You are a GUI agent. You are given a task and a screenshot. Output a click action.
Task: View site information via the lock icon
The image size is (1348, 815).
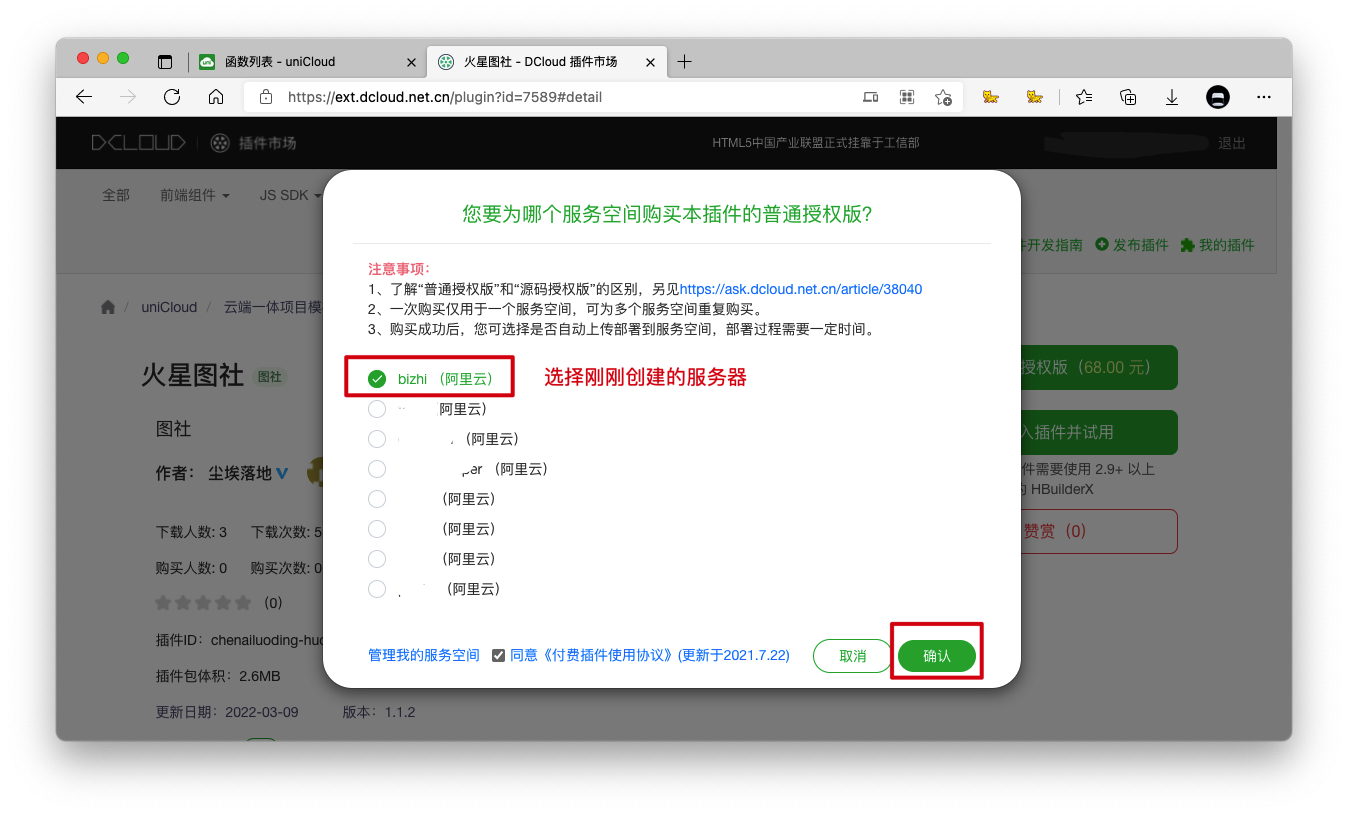[x=266, y=97]
